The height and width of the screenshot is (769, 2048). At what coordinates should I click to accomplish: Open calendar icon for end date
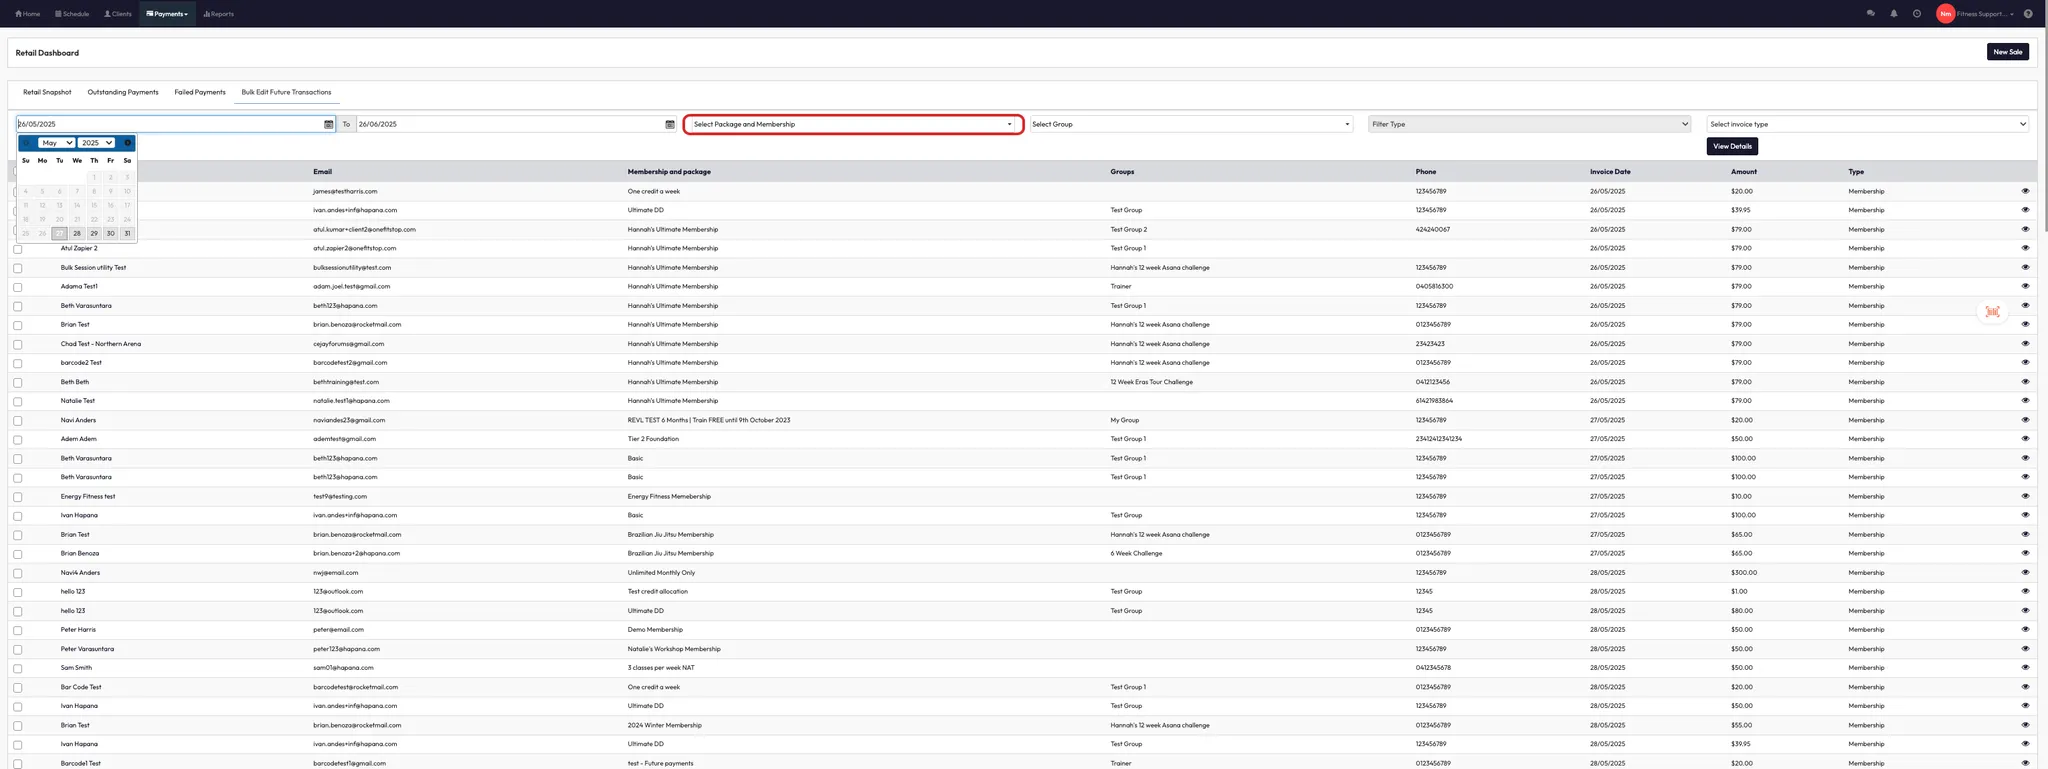point(669,124)
